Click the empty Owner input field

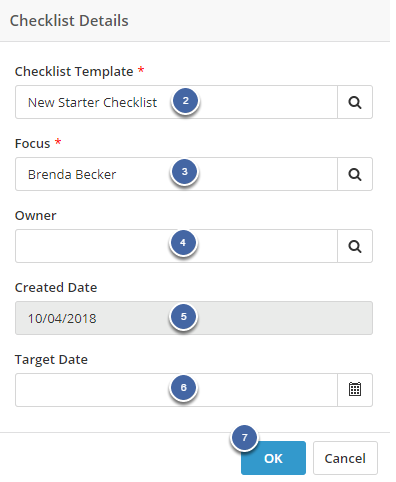point(176,246)
